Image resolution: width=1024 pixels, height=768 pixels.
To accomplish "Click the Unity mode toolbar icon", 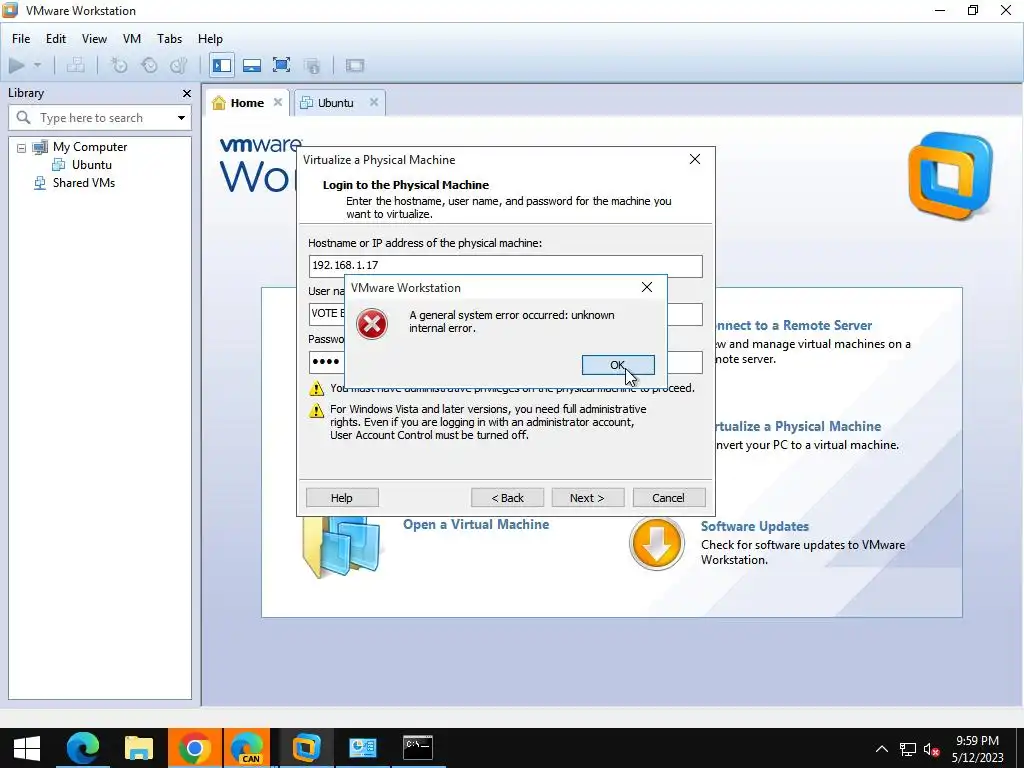I will pyautogui.click(x=312, y=65).
